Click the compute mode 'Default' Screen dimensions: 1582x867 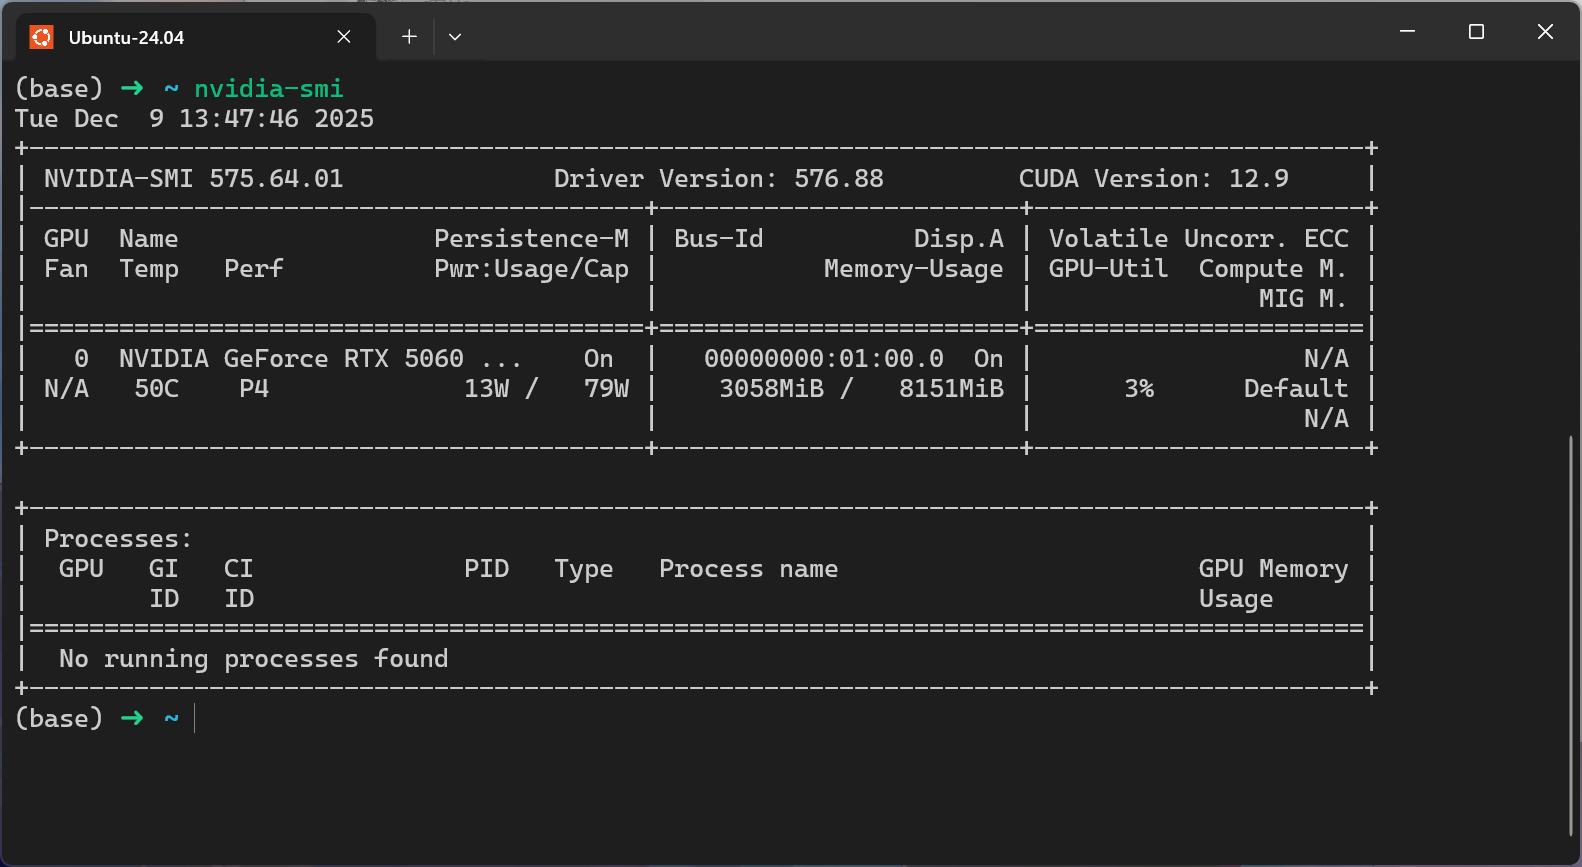1296,389
